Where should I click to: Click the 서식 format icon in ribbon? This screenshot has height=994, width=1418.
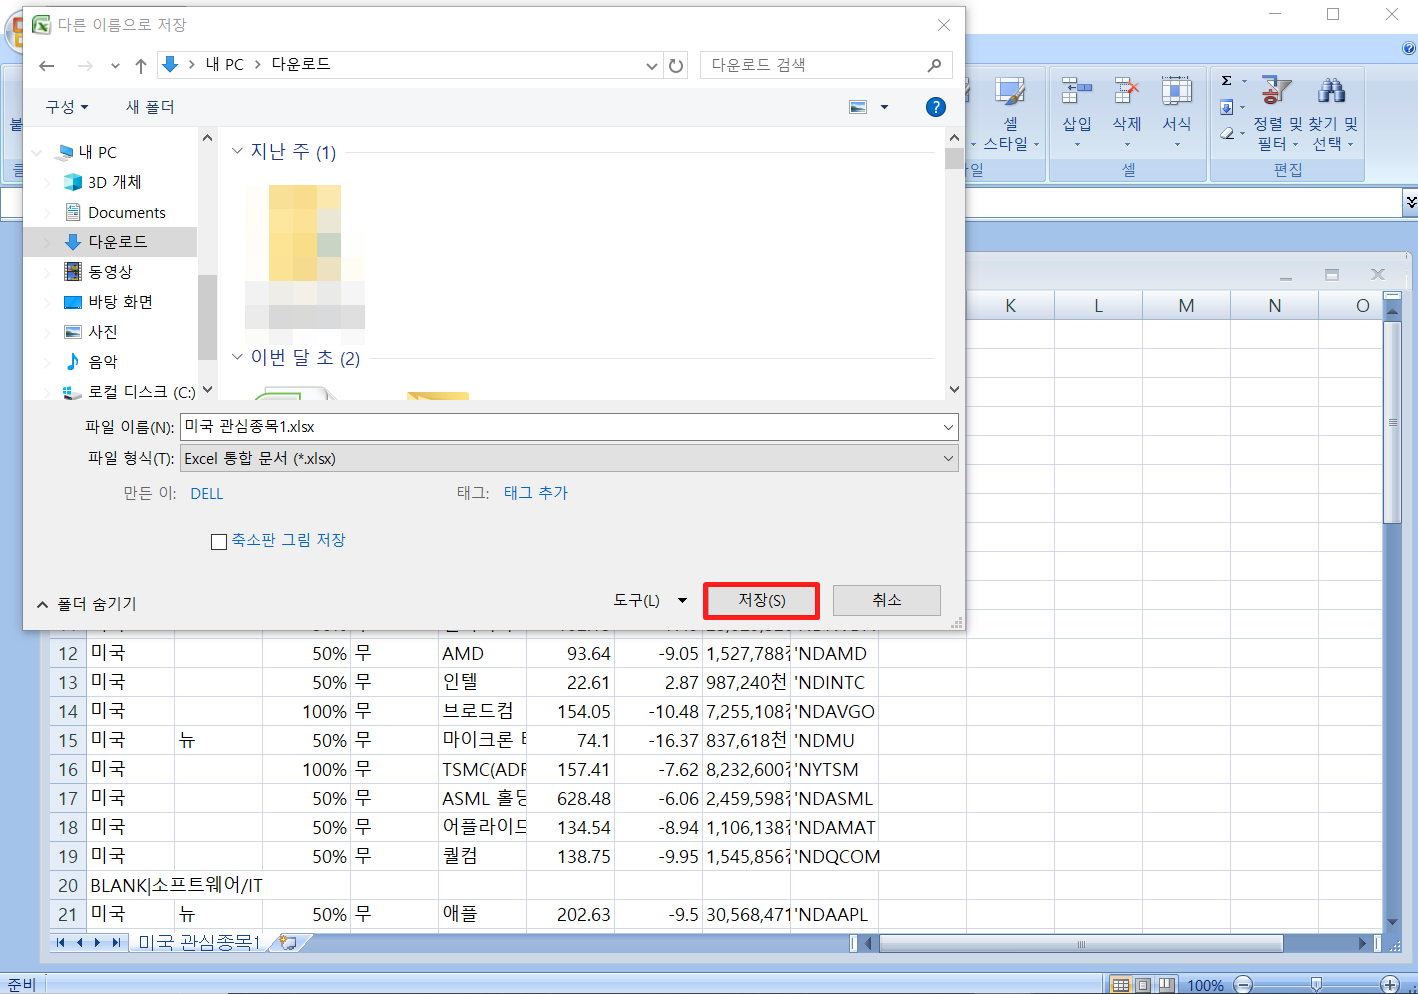1177,93
